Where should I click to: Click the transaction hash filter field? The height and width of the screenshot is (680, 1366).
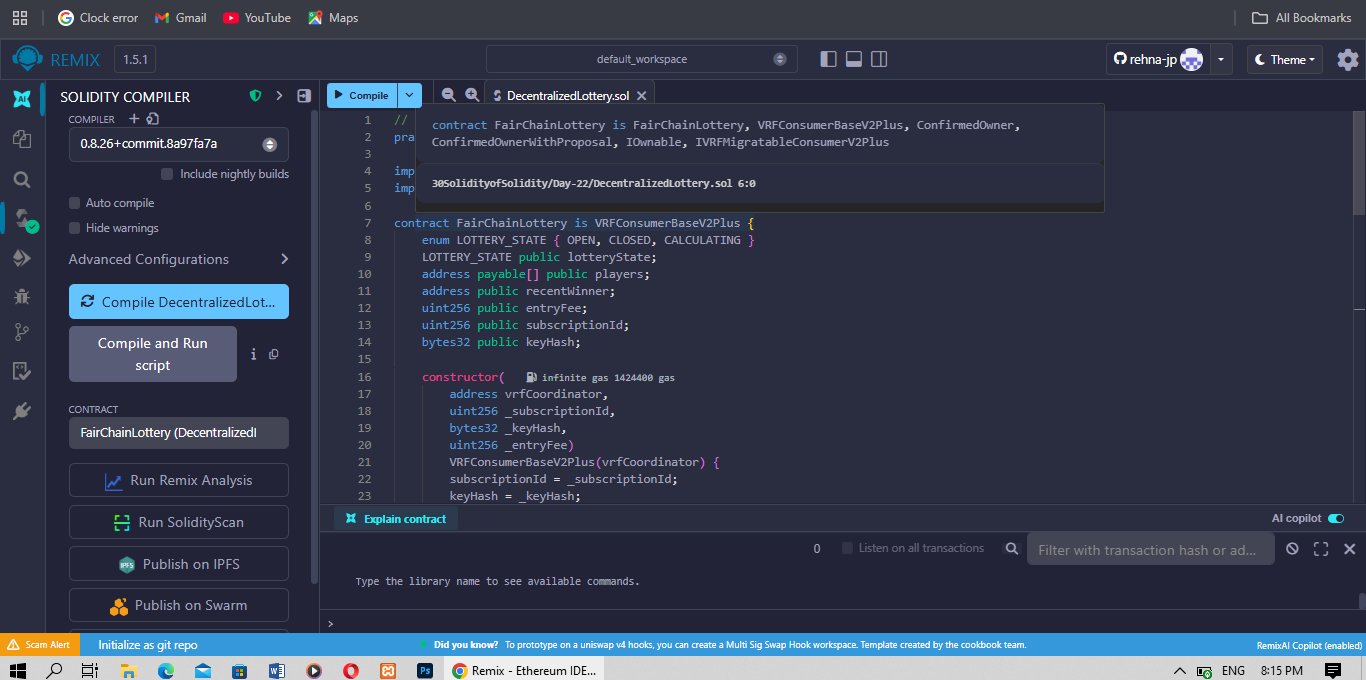[1150, 549]
